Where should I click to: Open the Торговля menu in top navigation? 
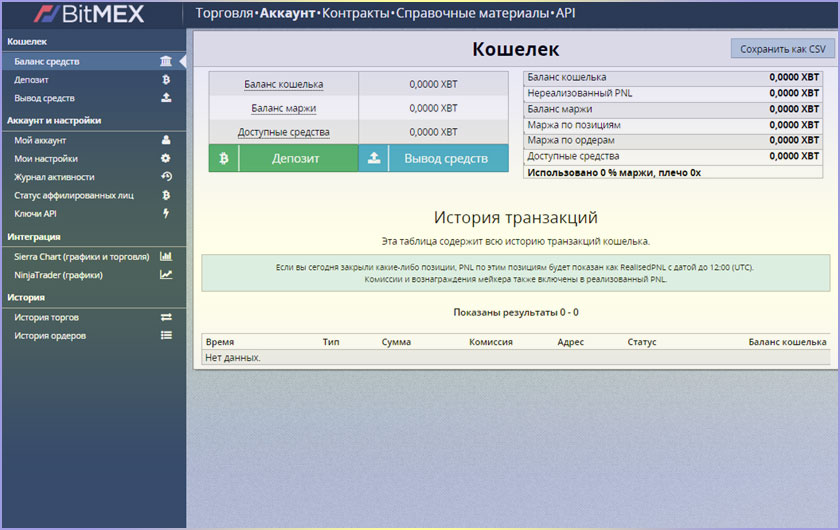[224, 14]
